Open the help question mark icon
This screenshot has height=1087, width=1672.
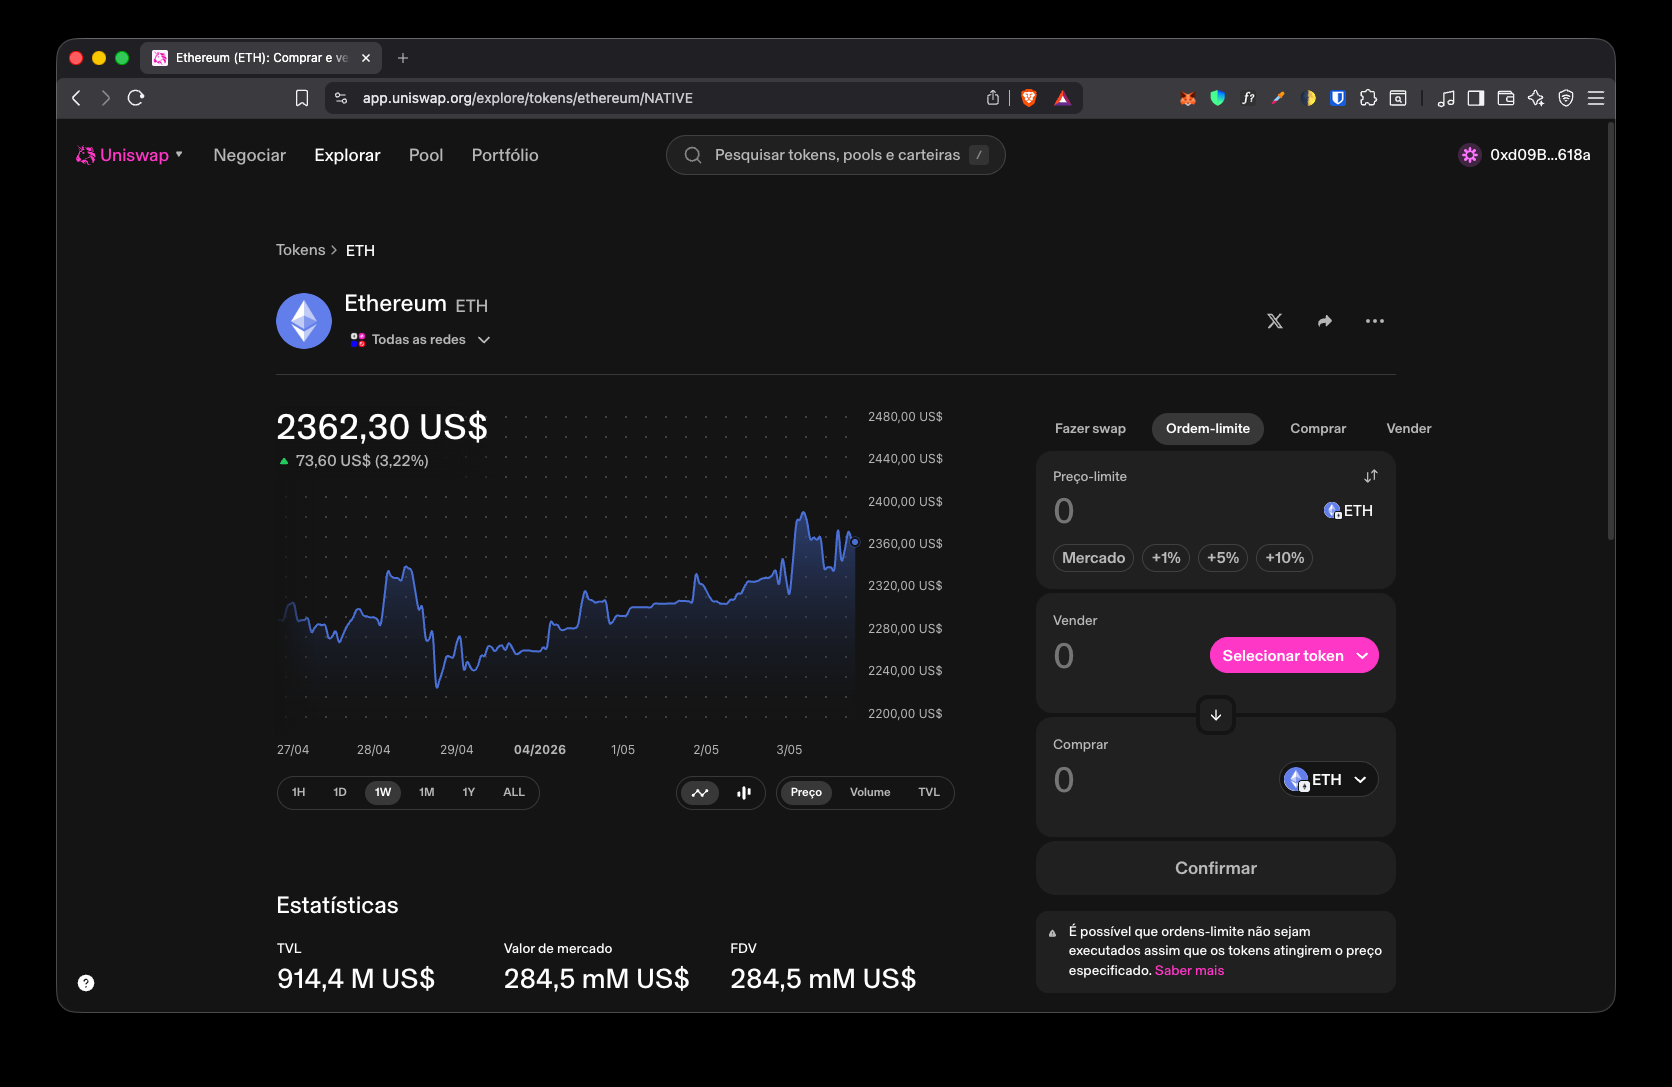point(86,983)
